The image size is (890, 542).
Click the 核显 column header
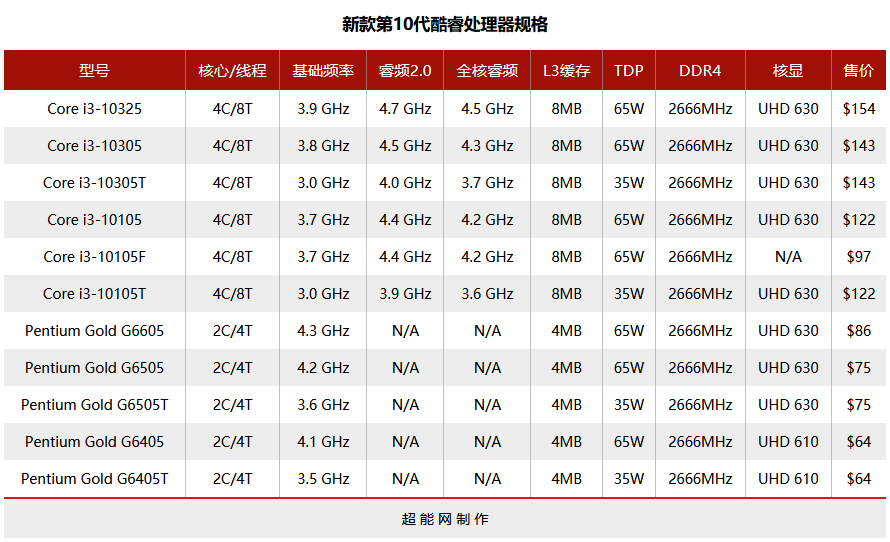coord(788,70)
